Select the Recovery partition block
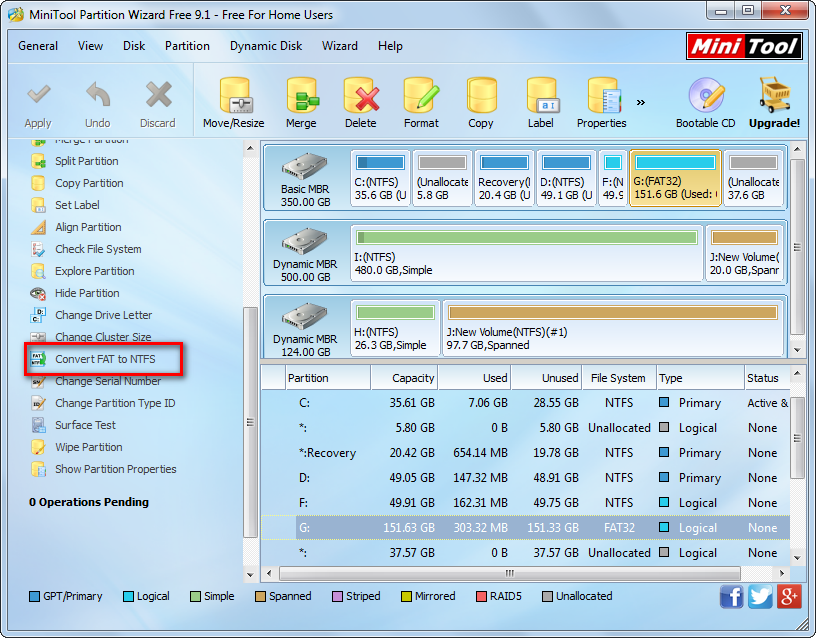The height and width of the screenshot is (638, 816). coord(504,178)
